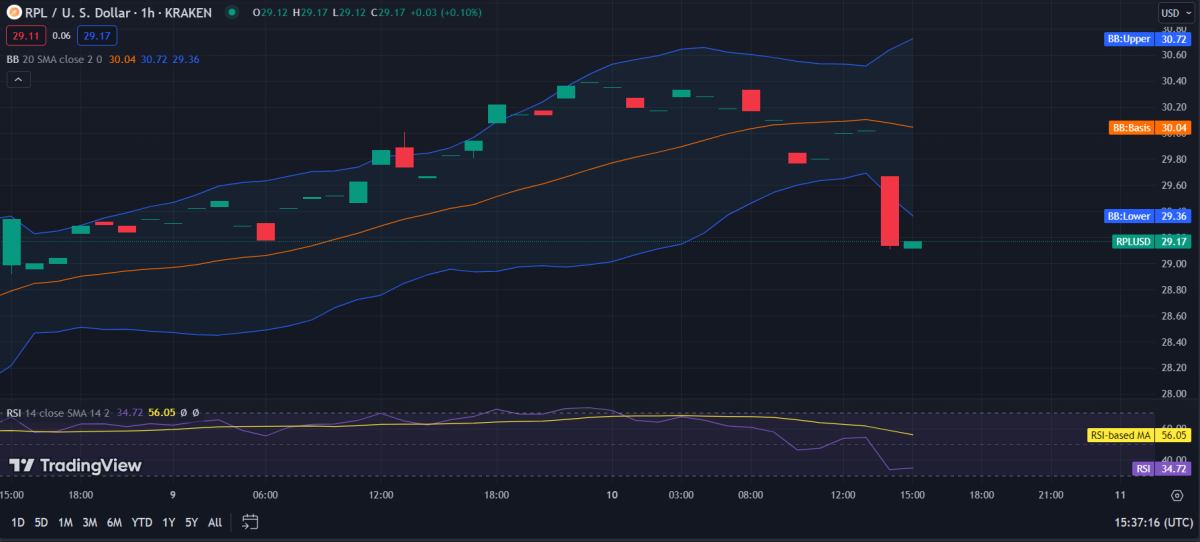Click the open price O29.12 value
The image size is (1200, 542).
point(269,13)
